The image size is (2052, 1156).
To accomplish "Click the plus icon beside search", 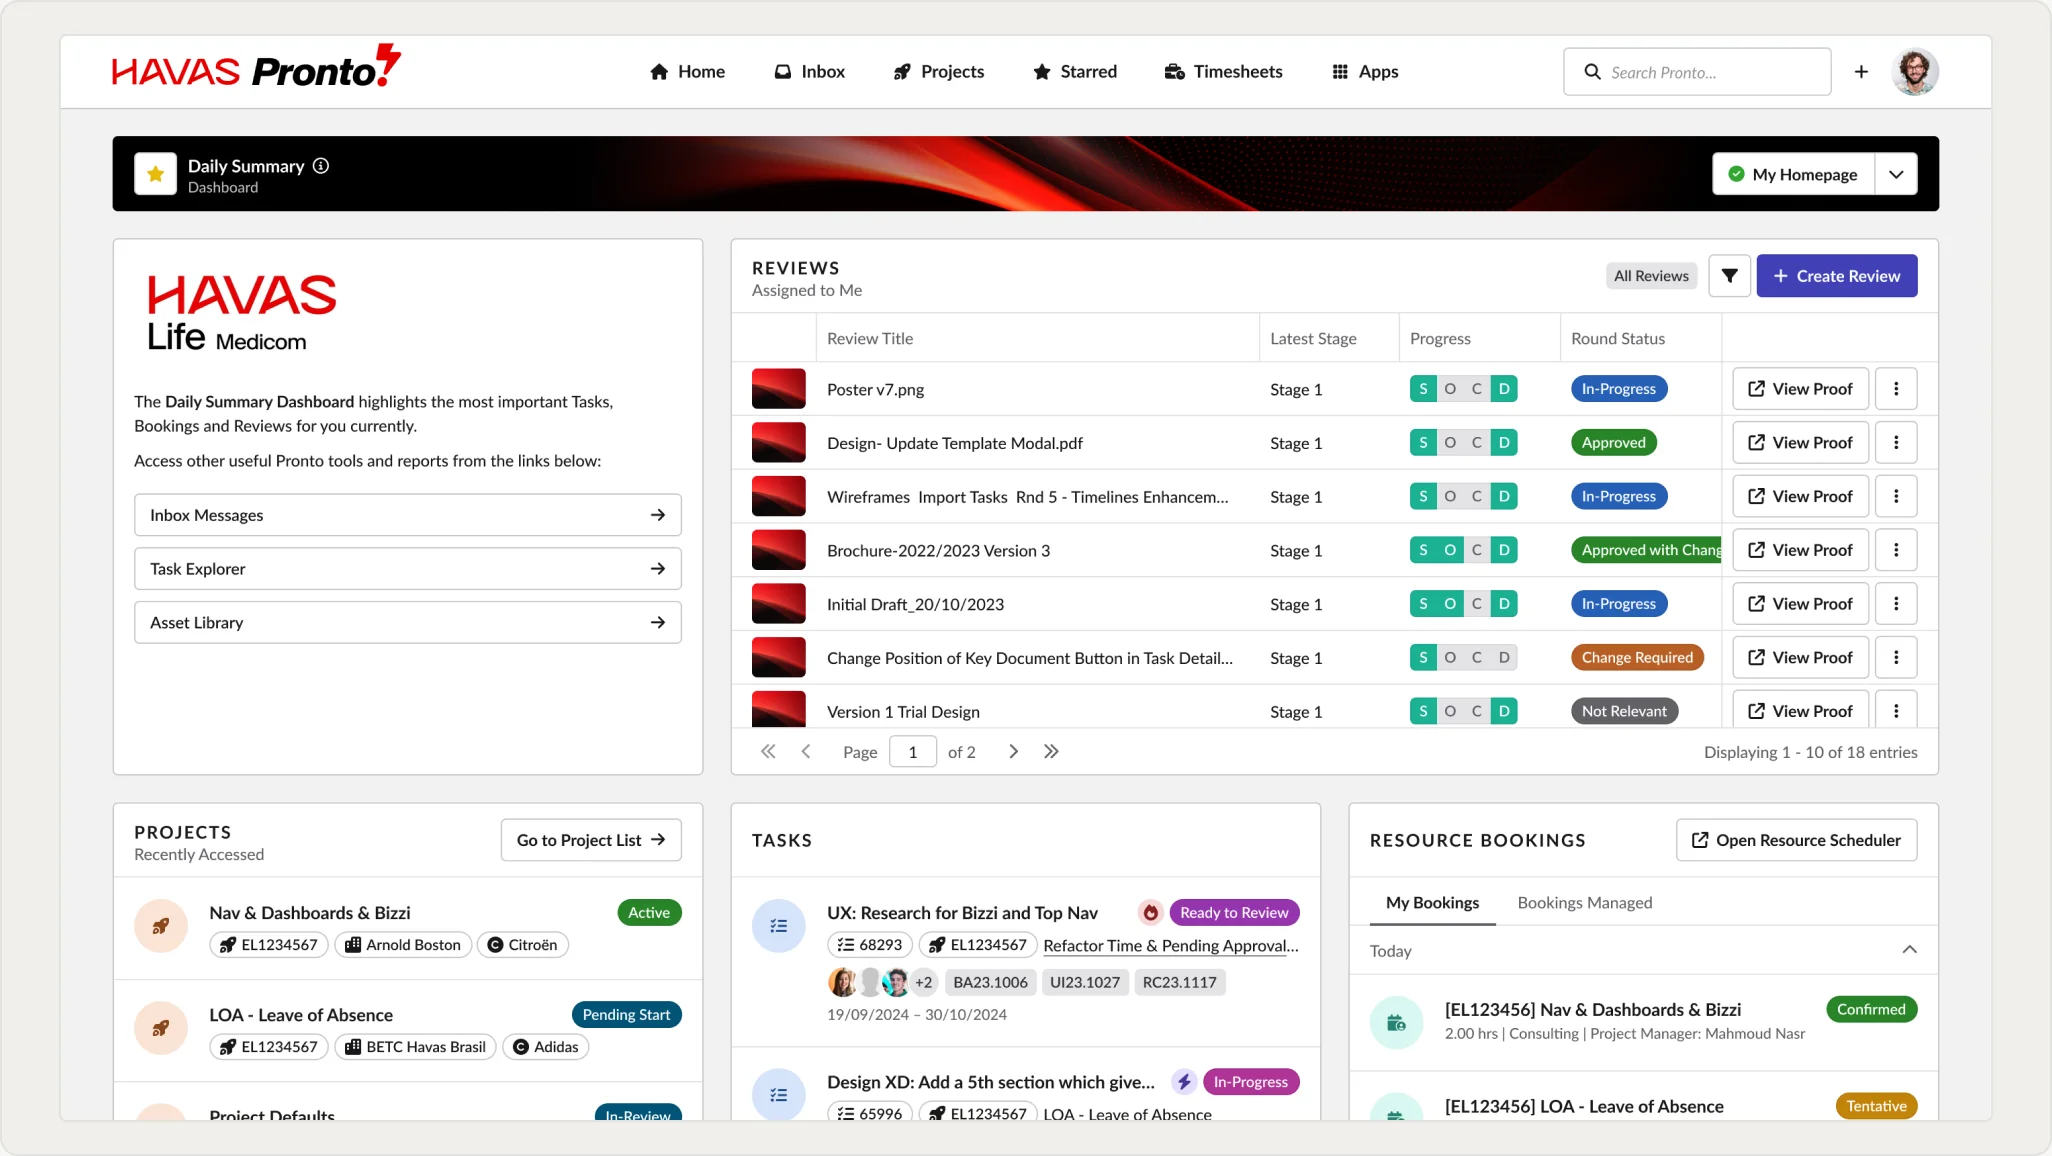I will pos(1861,72).
